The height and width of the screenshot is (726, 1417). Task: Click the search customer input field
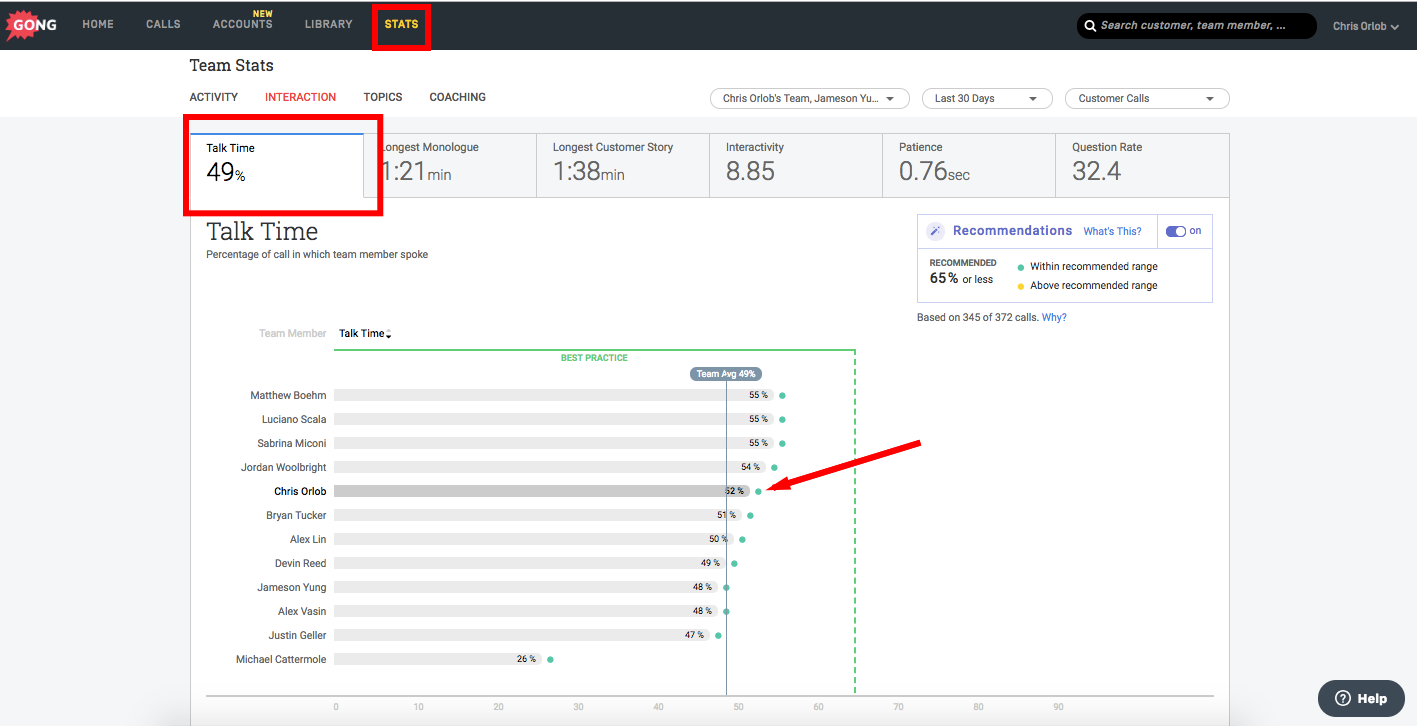pos(1197,26)
